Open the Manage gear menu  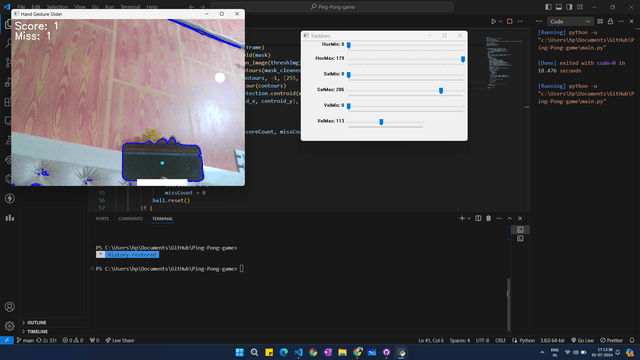click(10, 326)
